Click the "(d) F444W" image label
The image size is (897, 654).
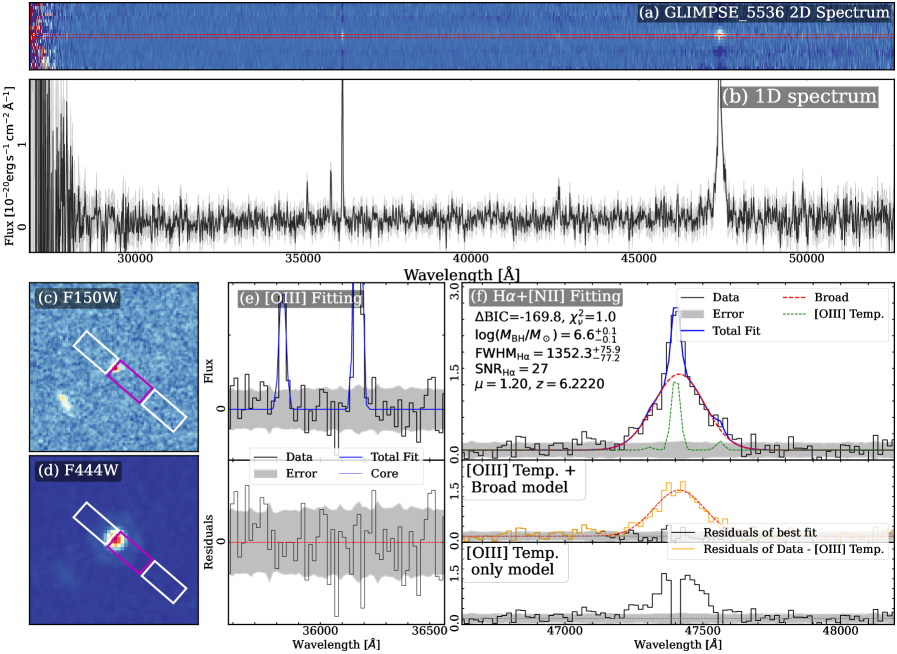(77, 470)
